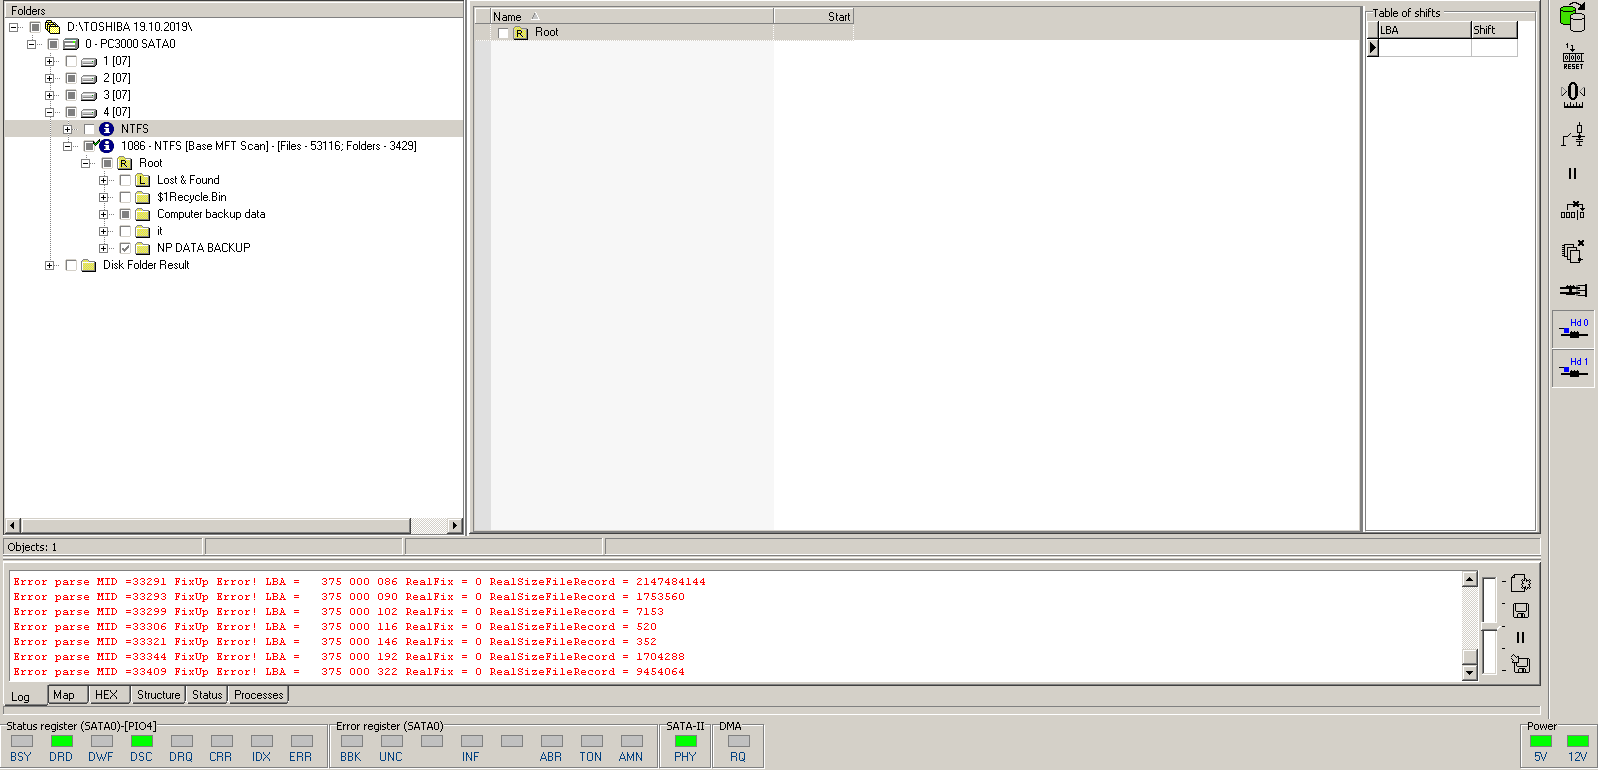Click the Lost & Found folder icon

coord(143,180)
